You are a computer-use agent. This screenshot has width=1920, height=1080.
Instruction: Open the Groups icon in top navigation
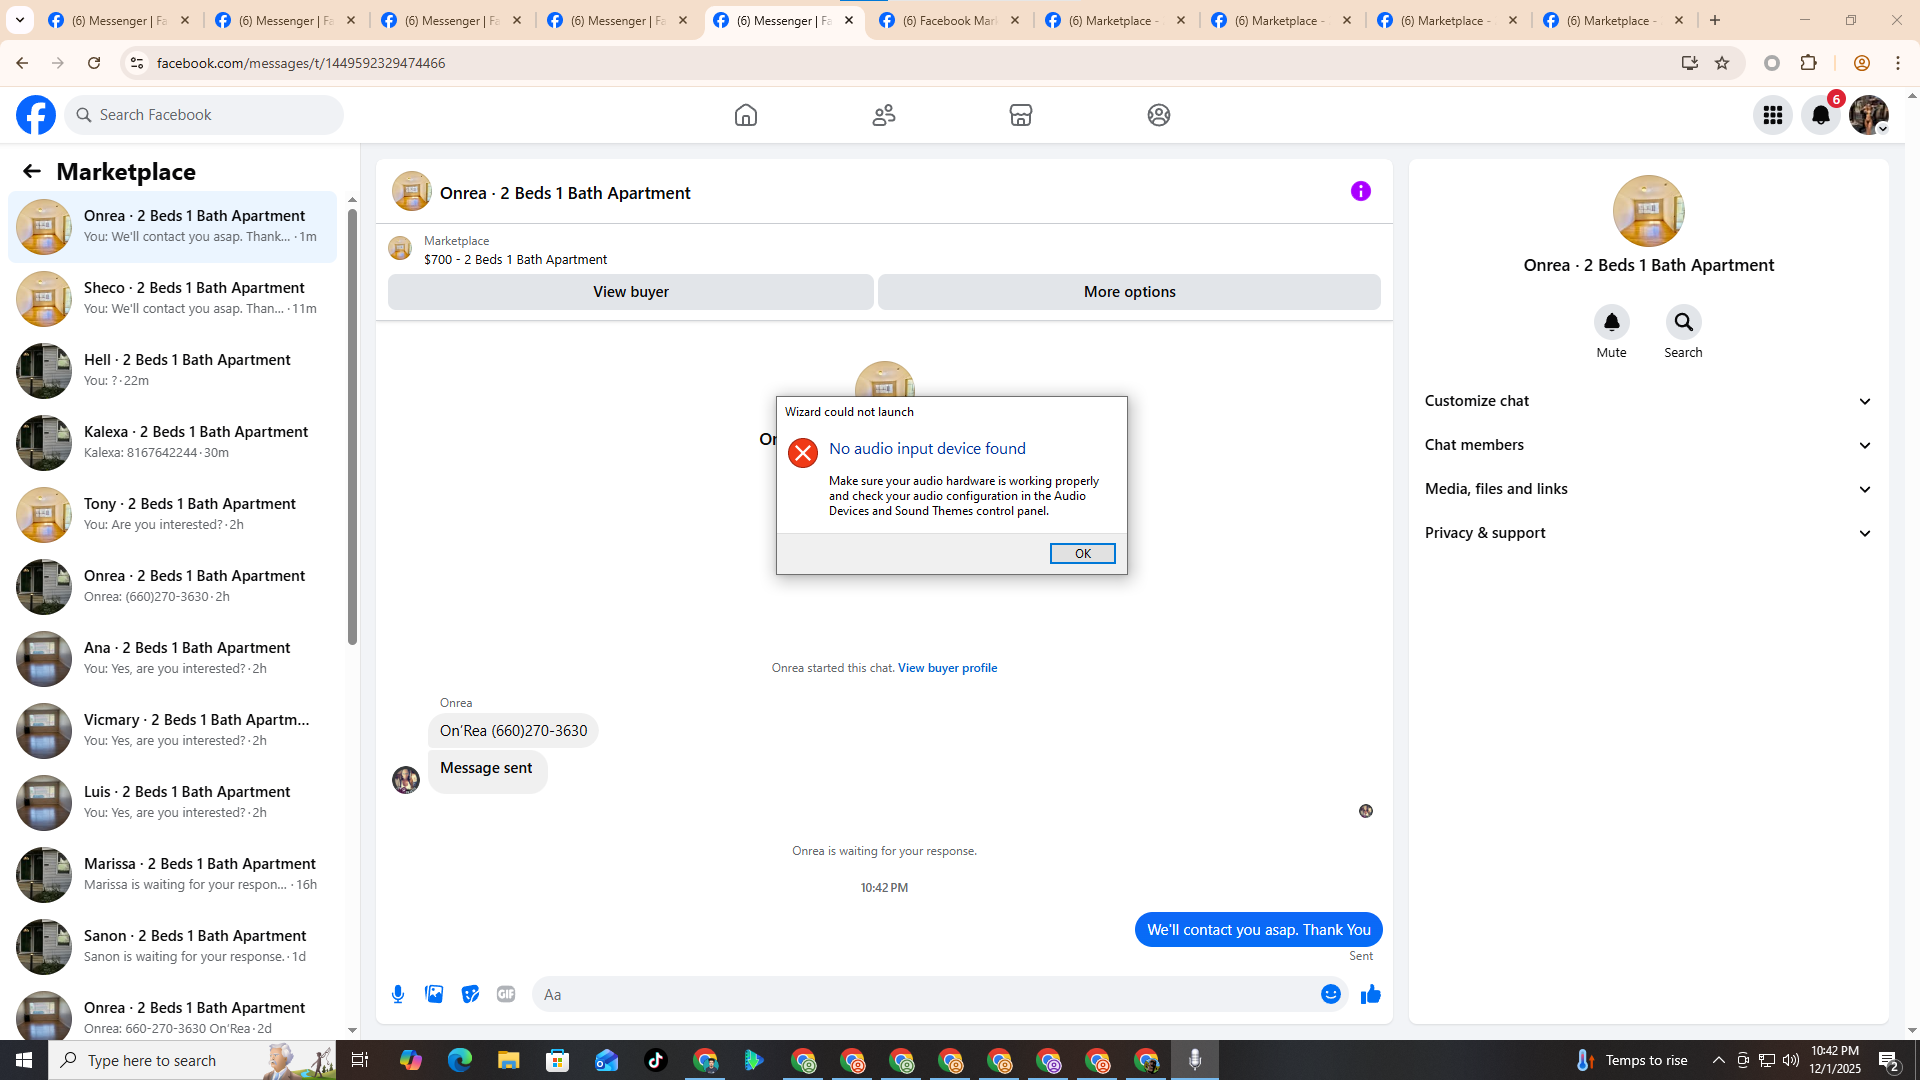point(1159,115)
